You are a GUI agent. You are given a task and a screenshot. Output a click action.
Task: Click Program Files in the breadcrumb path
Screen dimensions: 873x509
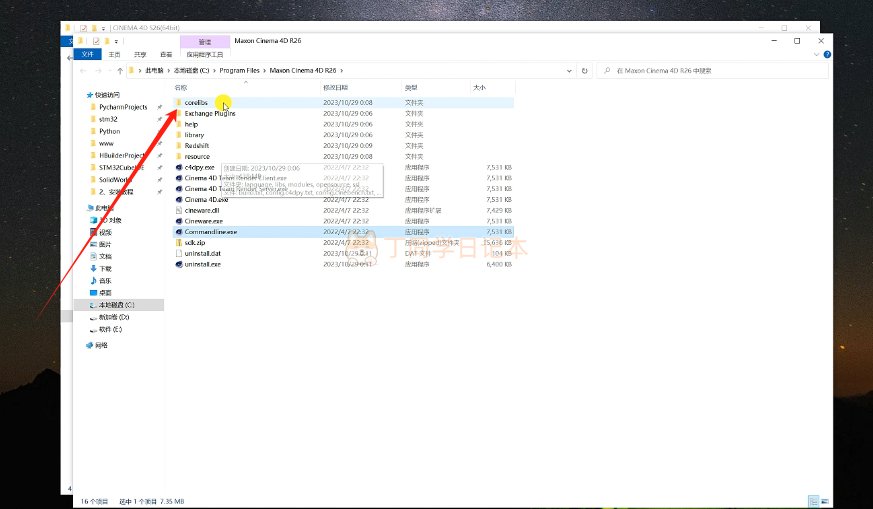pyautogui.click(x=240, y=72)
